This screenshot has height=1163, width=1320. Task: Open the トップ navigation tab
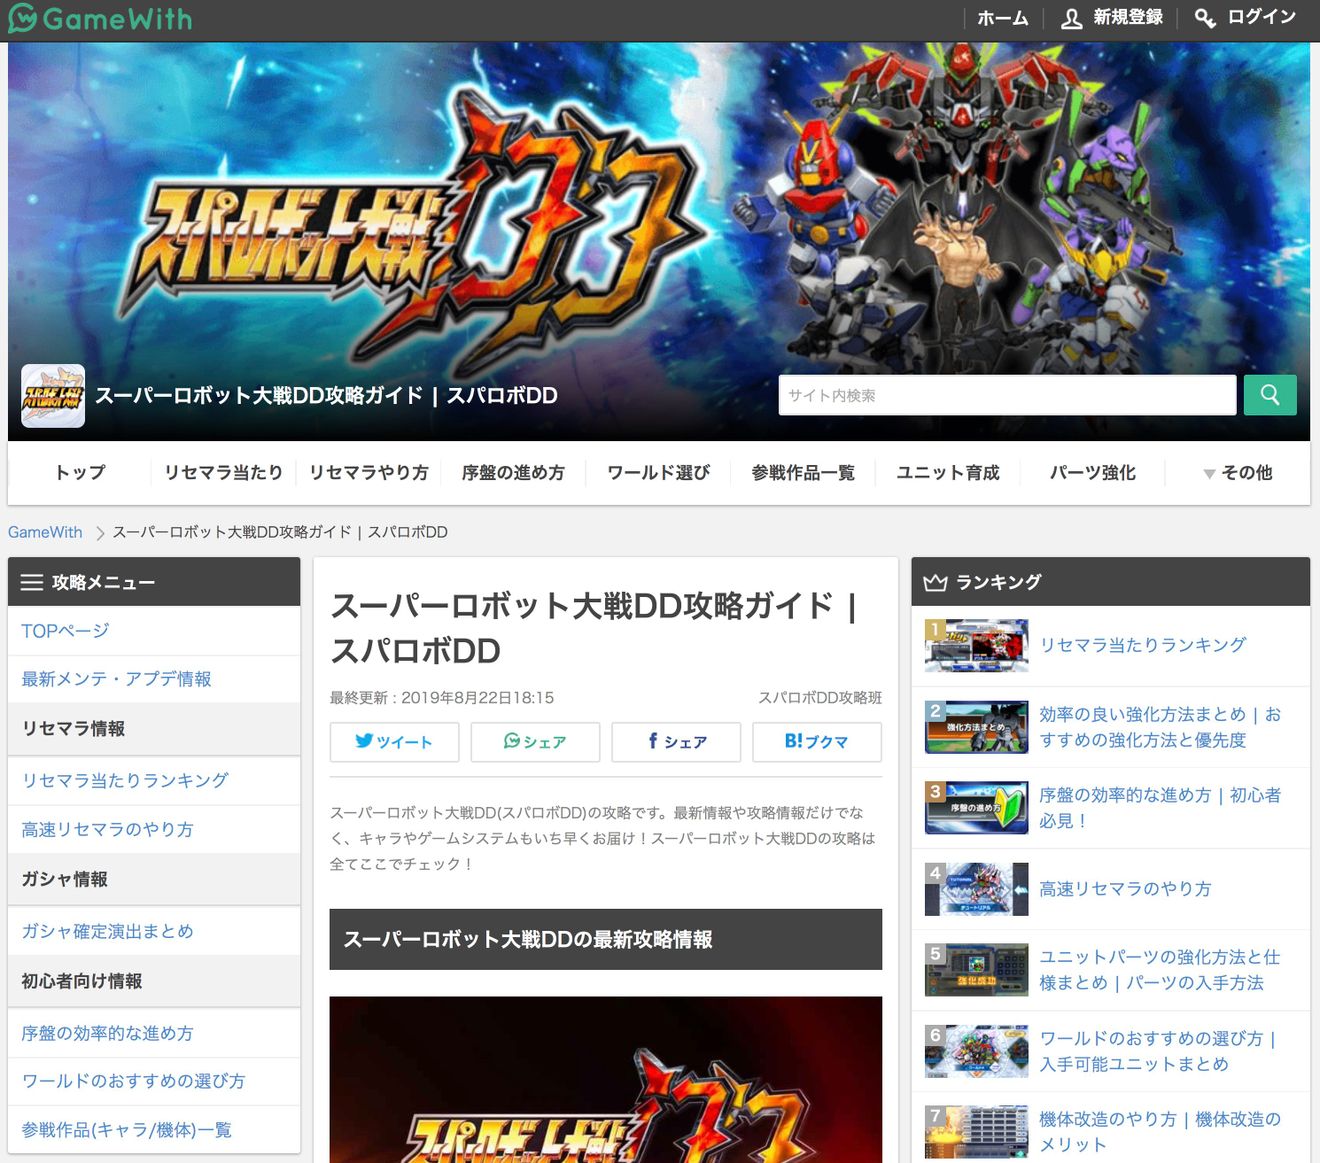tap(80, 472)
